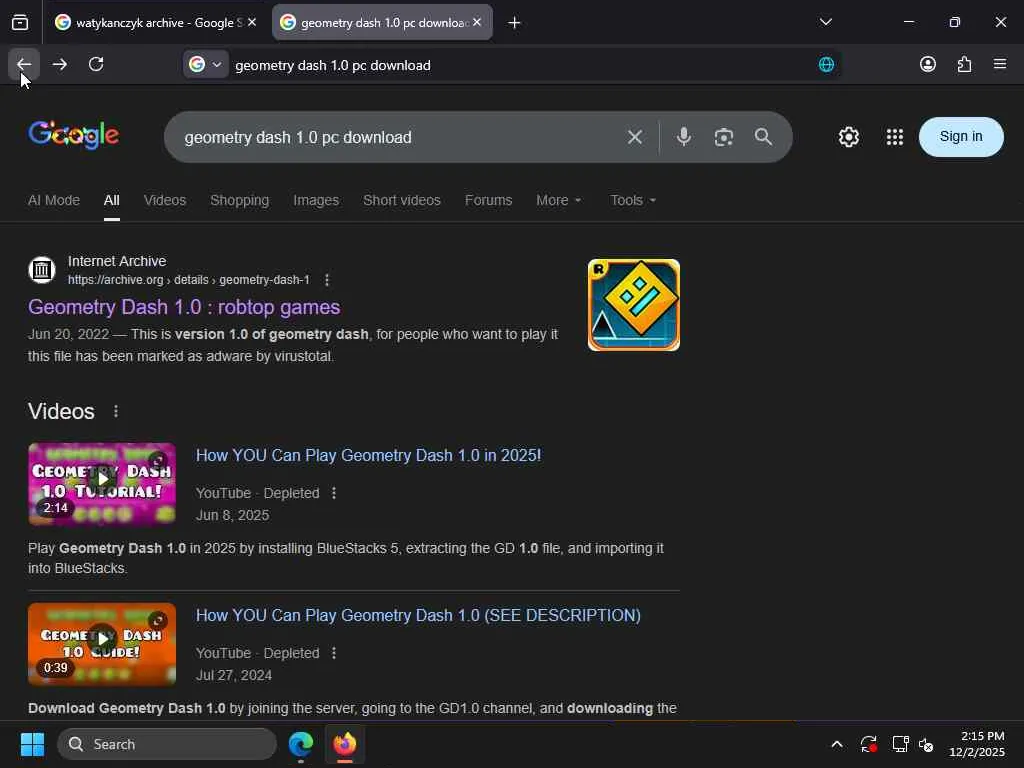Open How YOU Can Play Geometry Dash 1.0 in 2025 link
The width and height of the screenshot is (1024, 768).
(368, 455)
